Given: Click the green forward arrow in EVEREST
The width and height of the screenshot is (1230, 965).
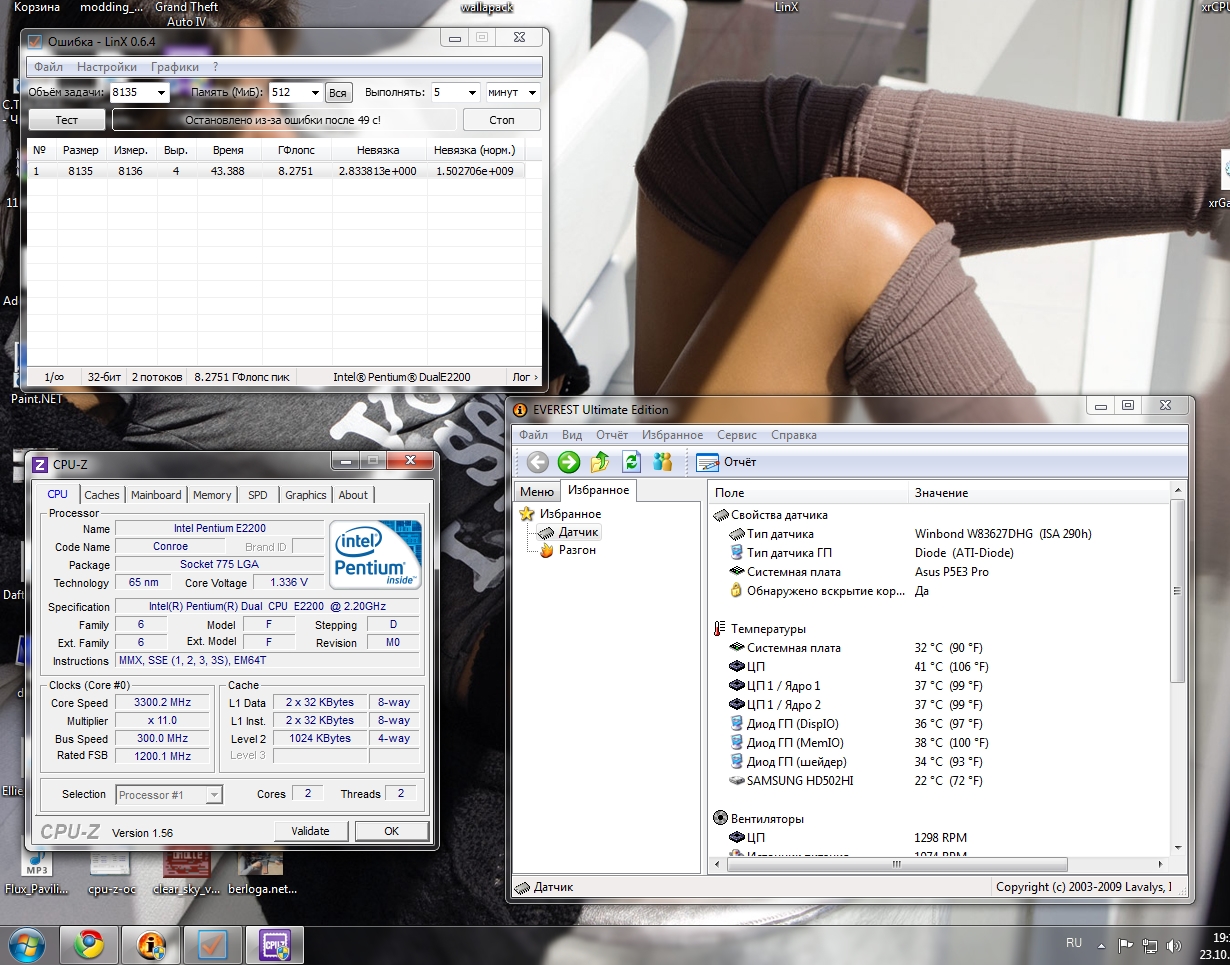Looking at the screenshot, I should click(x=569, y=461).
